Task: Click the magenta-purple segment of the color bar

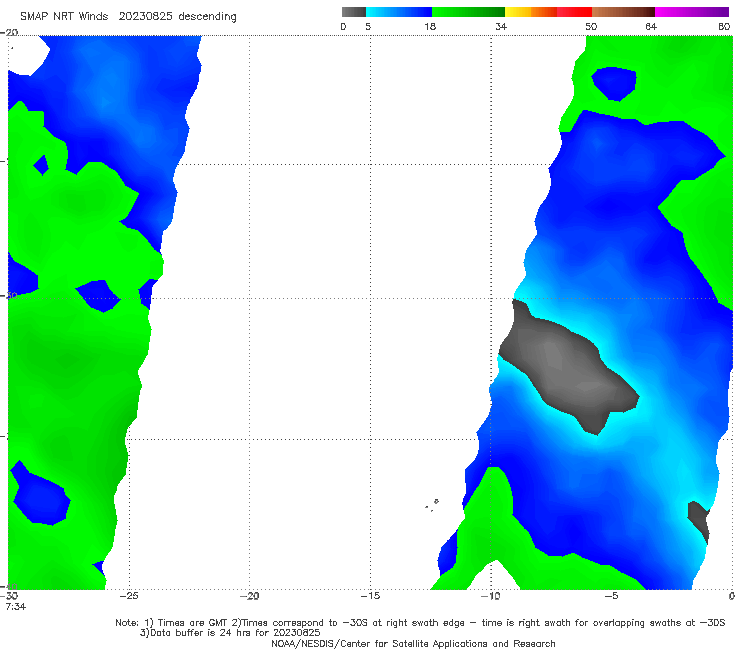Action: [x=692, y=12]
